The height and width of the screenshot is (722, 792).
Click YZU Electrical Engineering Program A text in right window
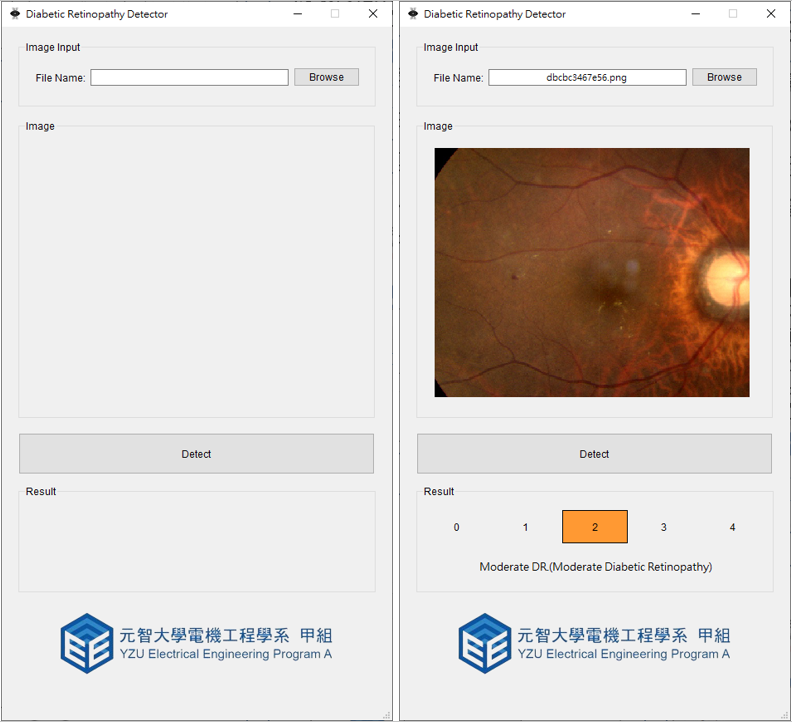(624, 654)
